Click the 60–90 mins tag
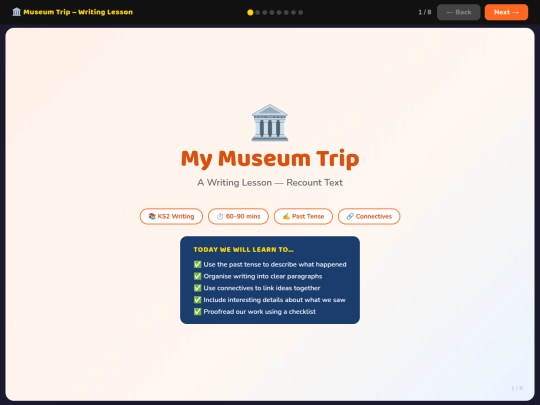This screenshot has height=405, width=540. coord(238,216)
